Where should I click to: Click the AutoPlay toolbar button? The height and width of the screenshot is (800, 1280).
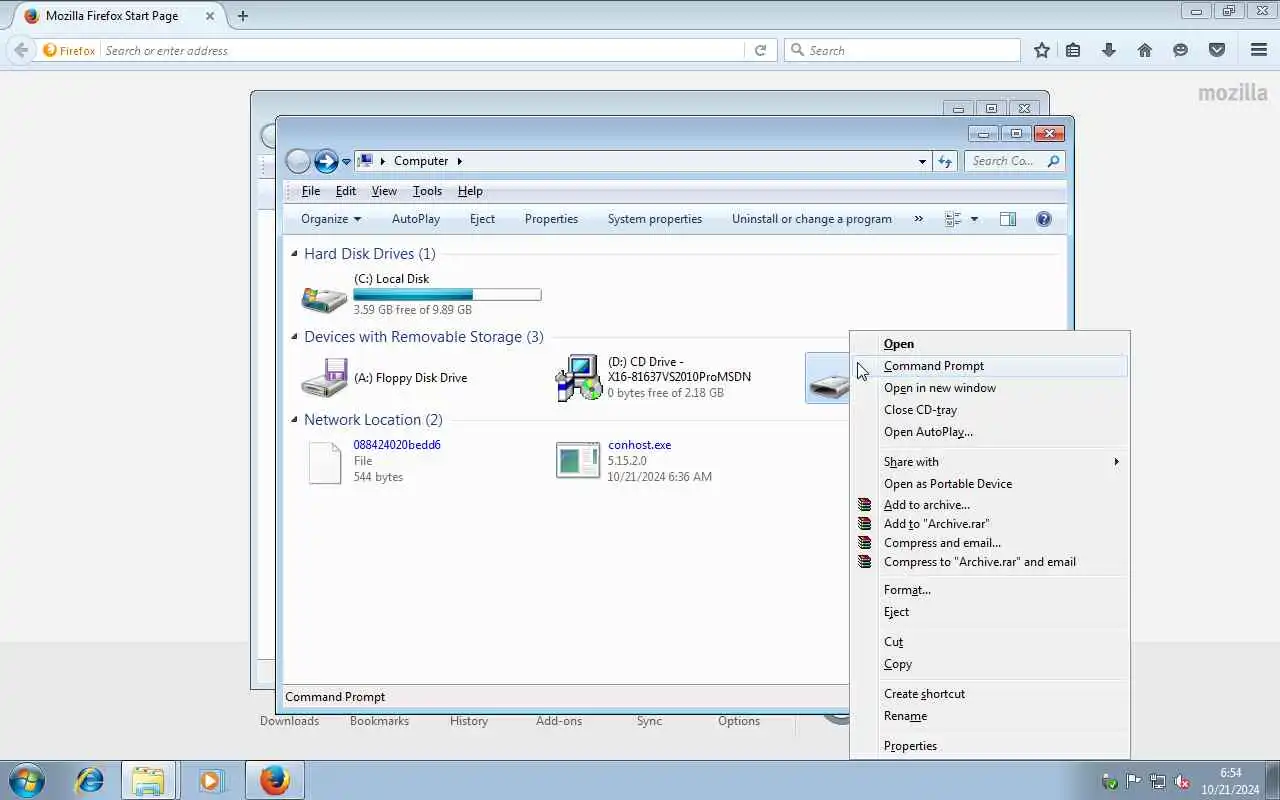416,219
